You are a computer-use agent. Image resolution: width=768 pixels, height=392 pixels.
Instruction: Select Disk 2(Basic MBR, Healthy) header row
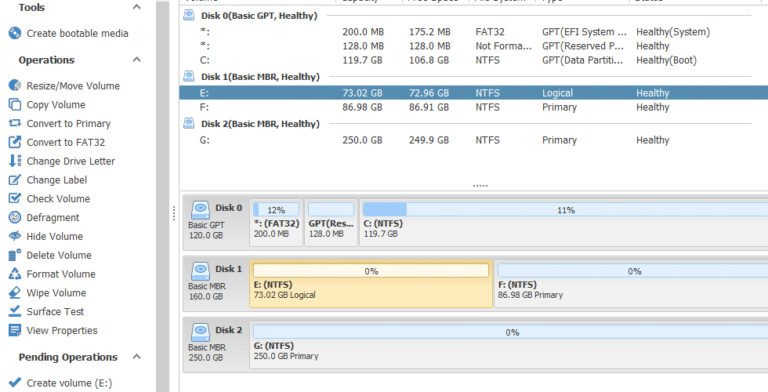click(x=474, y=124)
